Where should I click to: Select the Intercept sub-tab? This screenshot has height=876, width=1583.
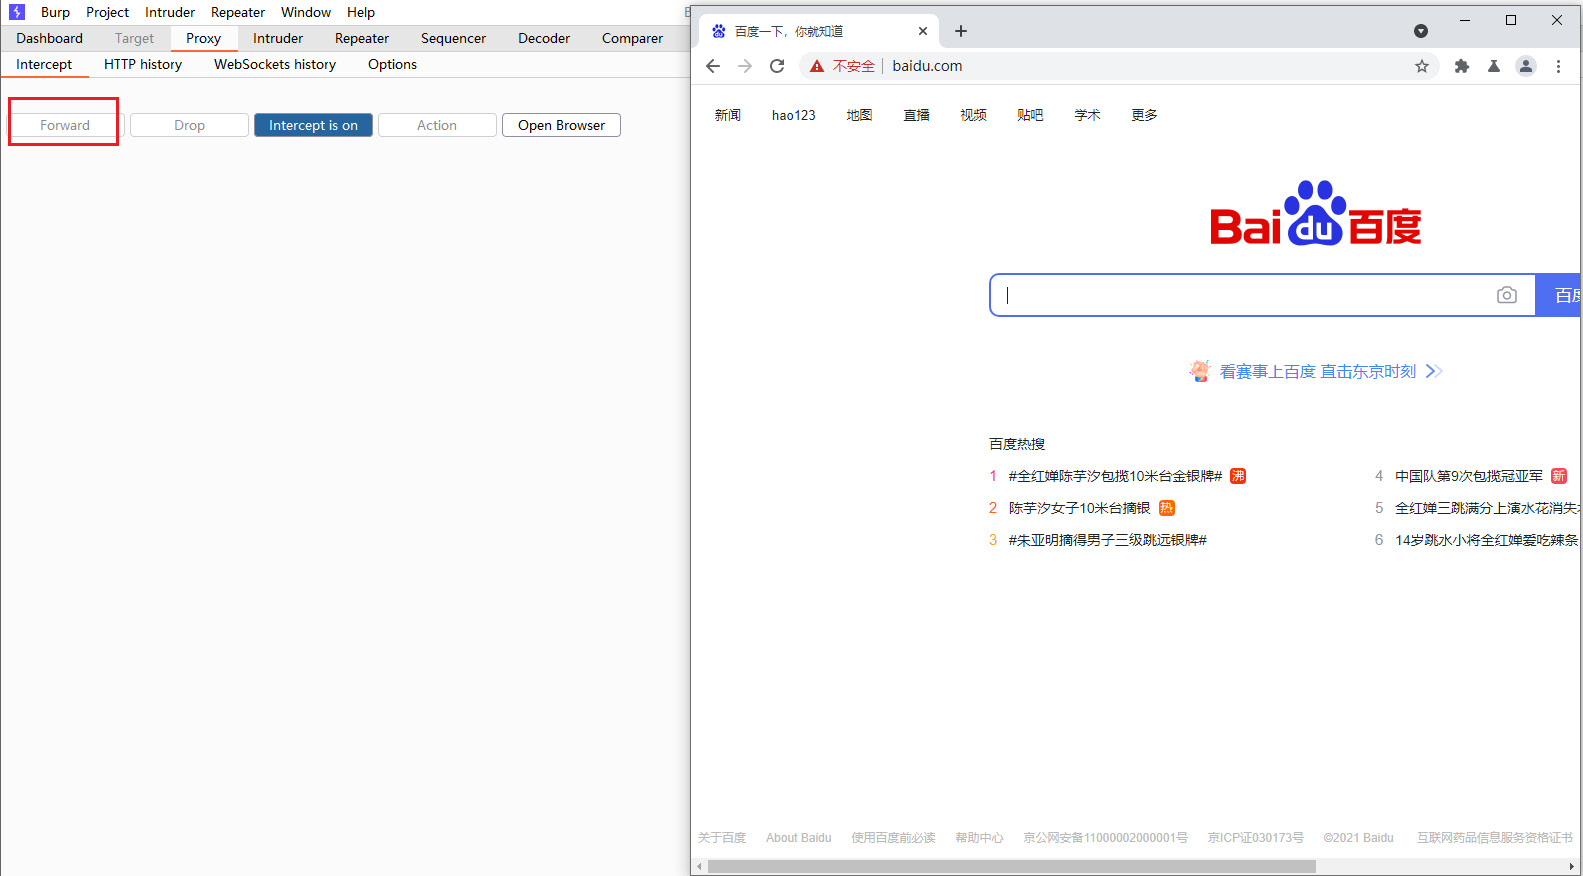pos(44,64)
